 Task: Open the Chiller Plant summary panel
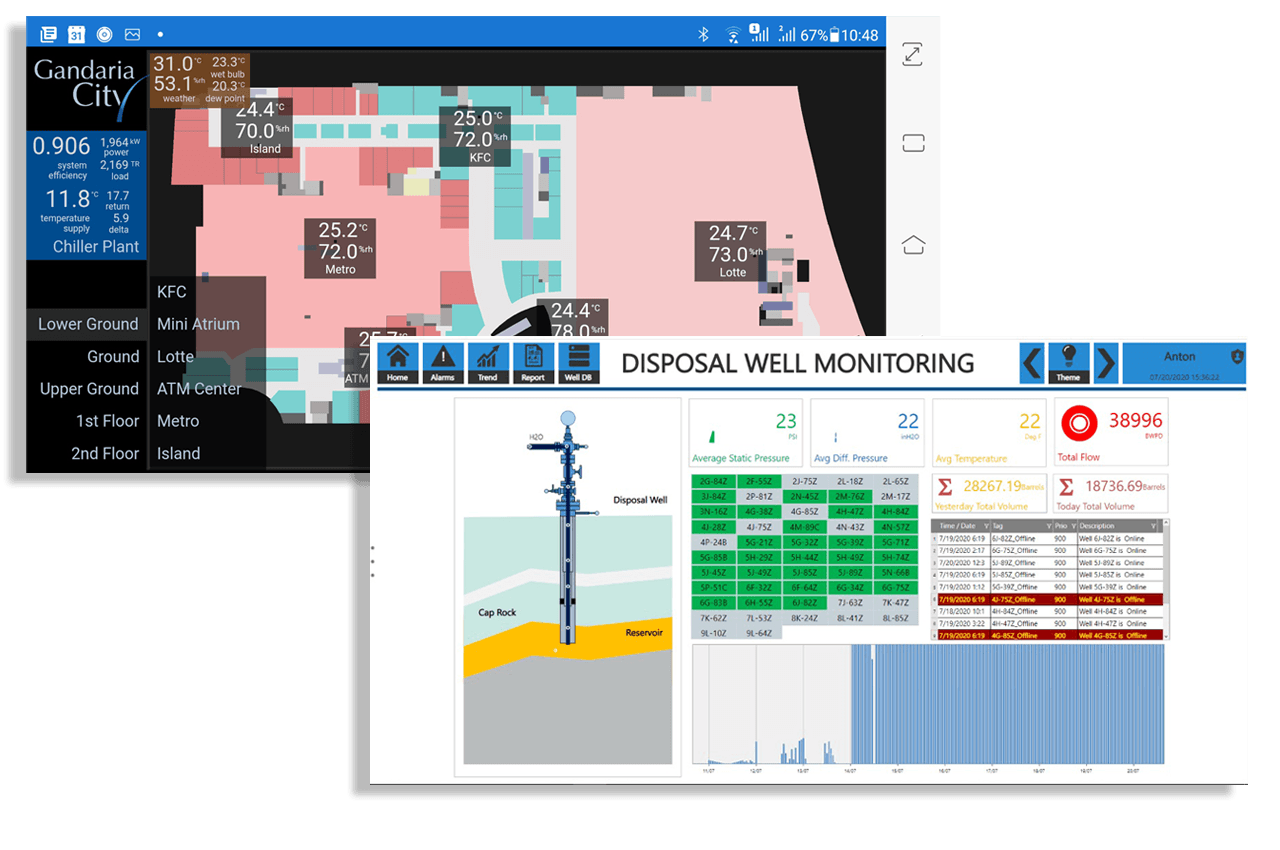pyautogui.click(x=87, y=195)
